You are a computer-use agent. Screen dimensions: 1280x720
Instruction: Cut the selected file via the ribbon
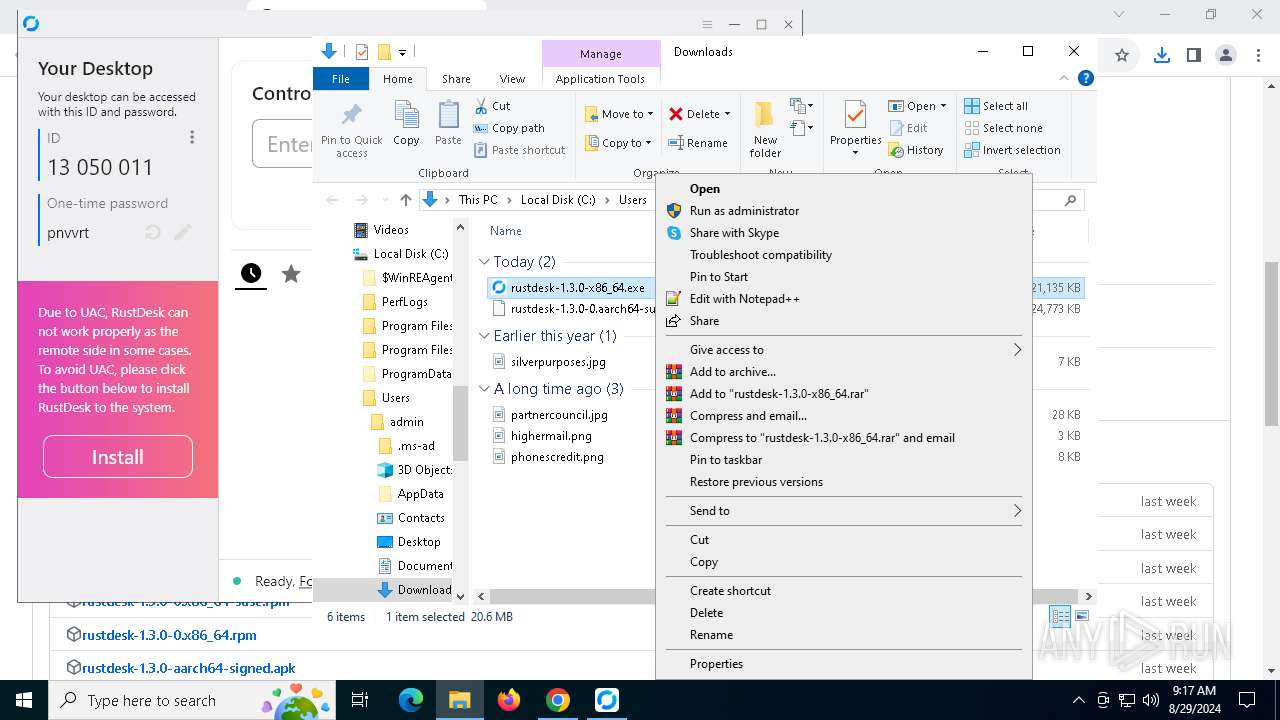click(x=492, y=106)
